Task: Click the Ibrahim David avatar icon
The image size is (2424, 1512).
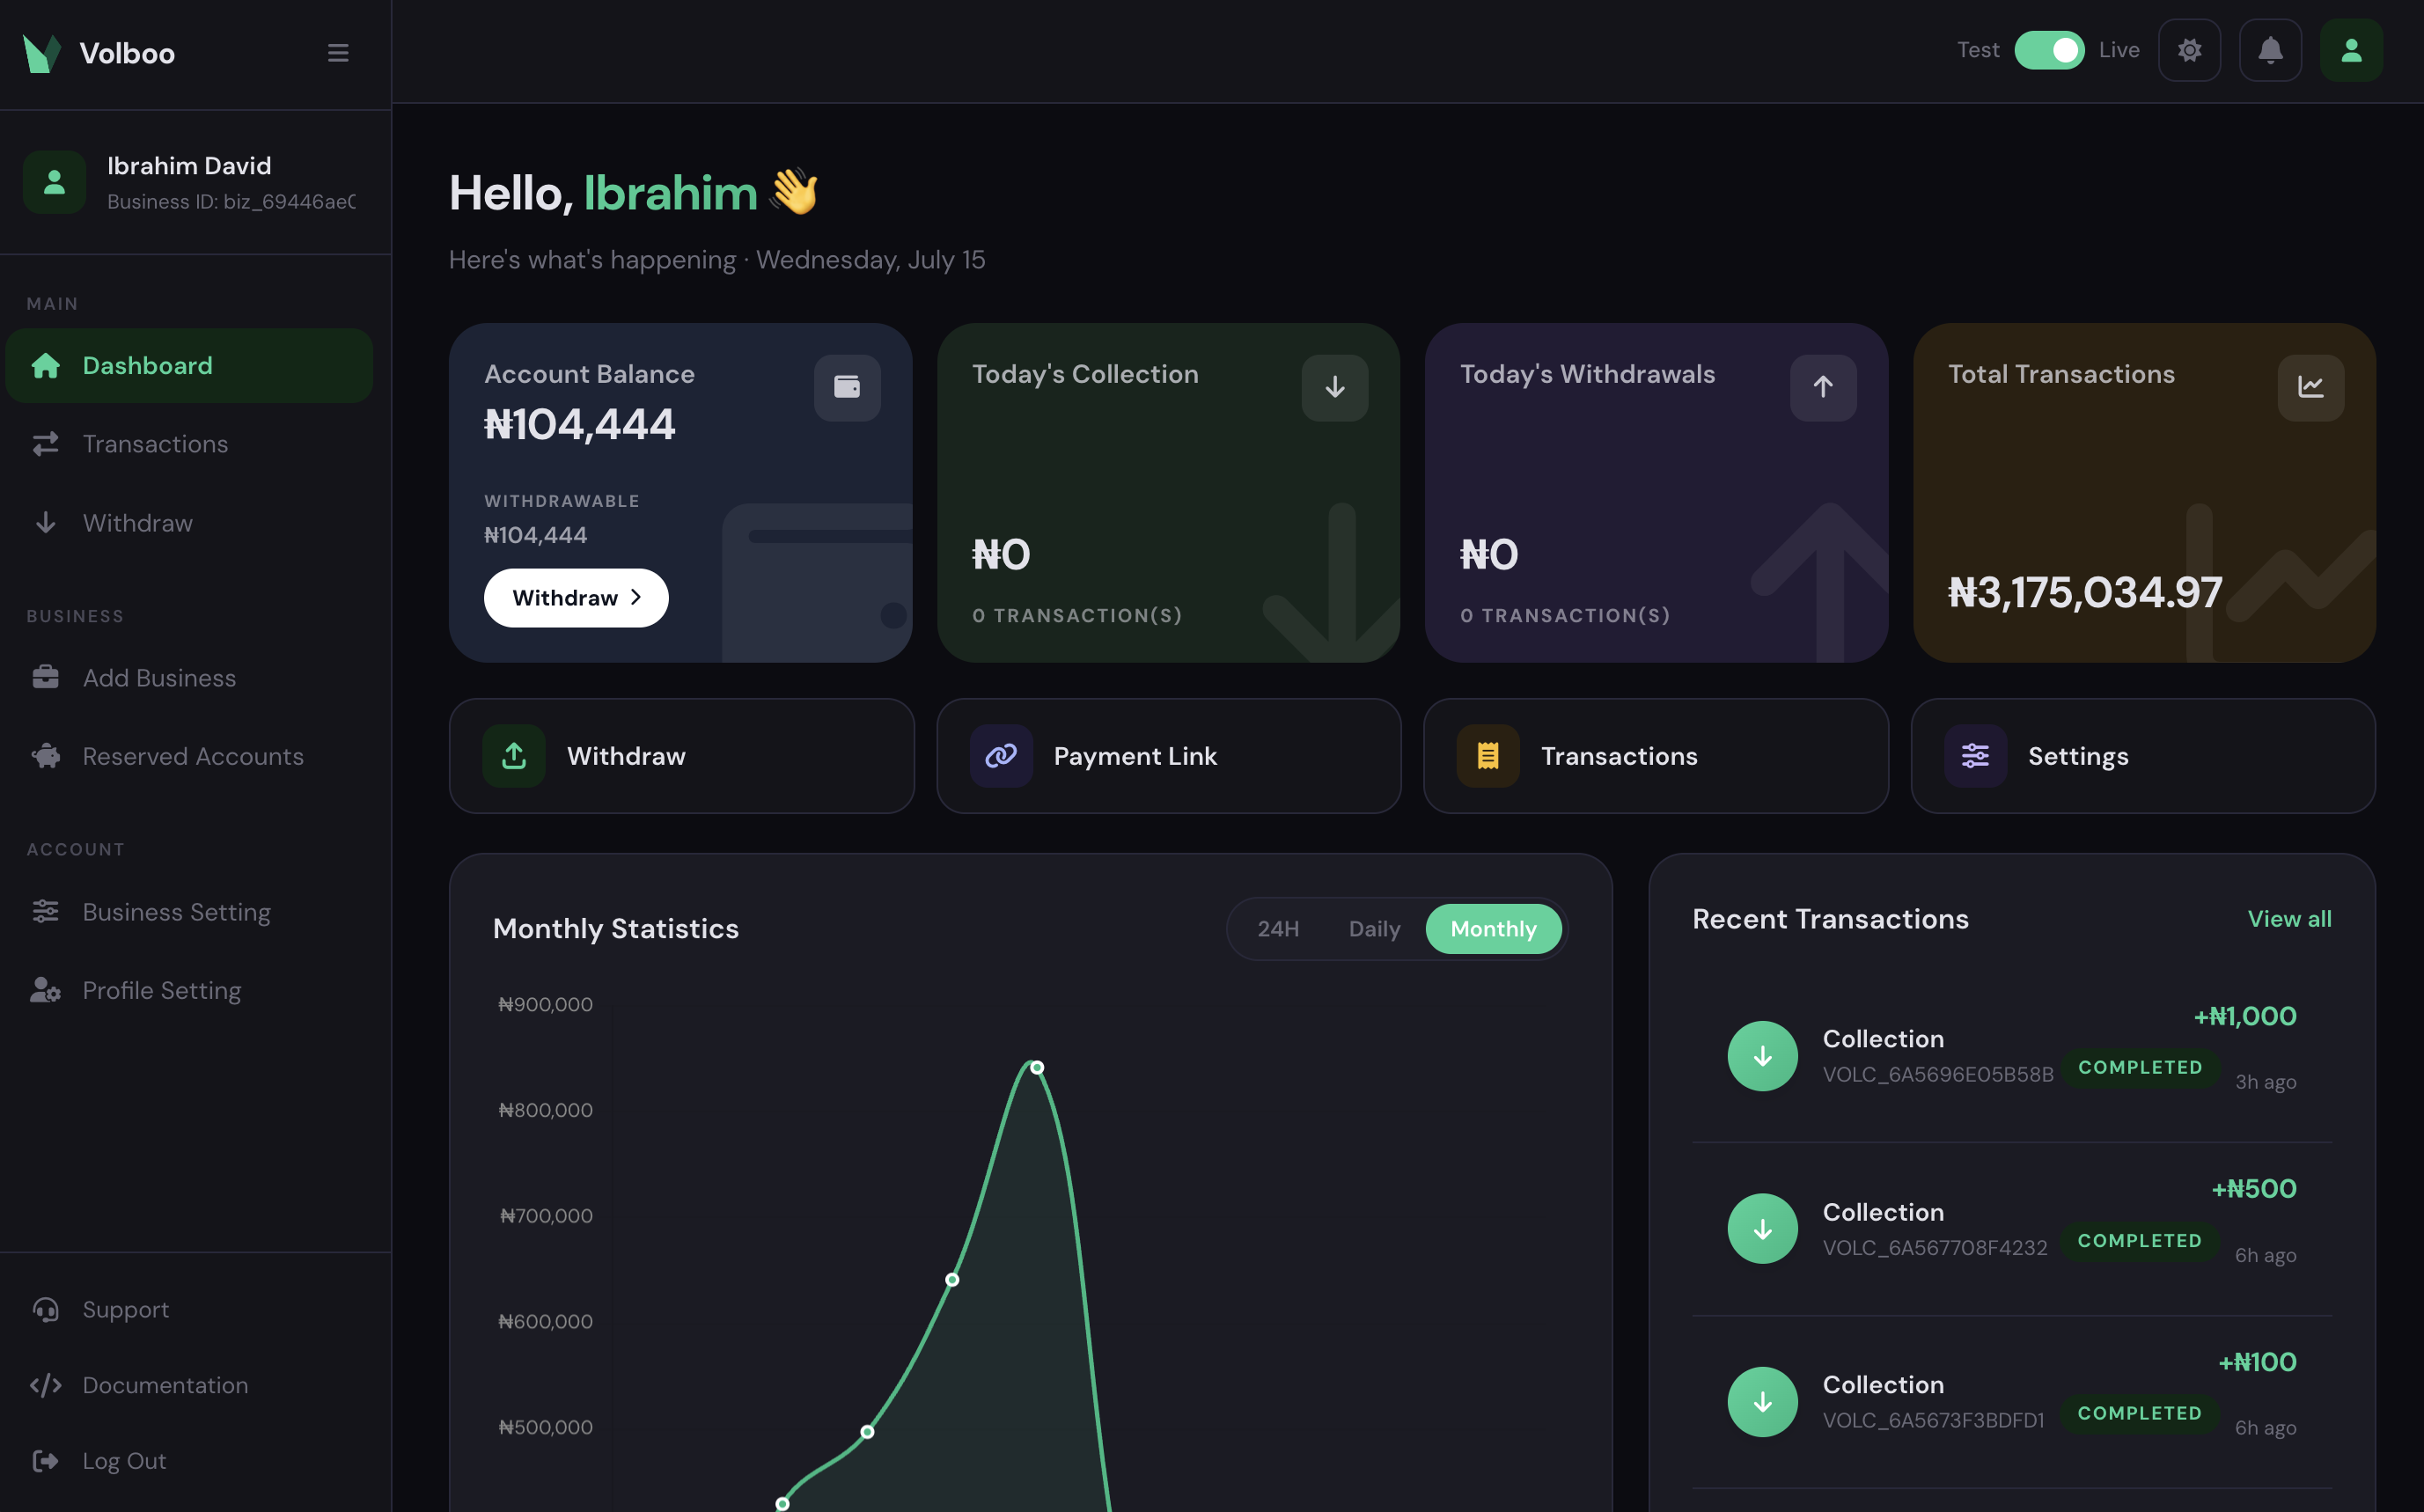Action: tap(54, 182)
